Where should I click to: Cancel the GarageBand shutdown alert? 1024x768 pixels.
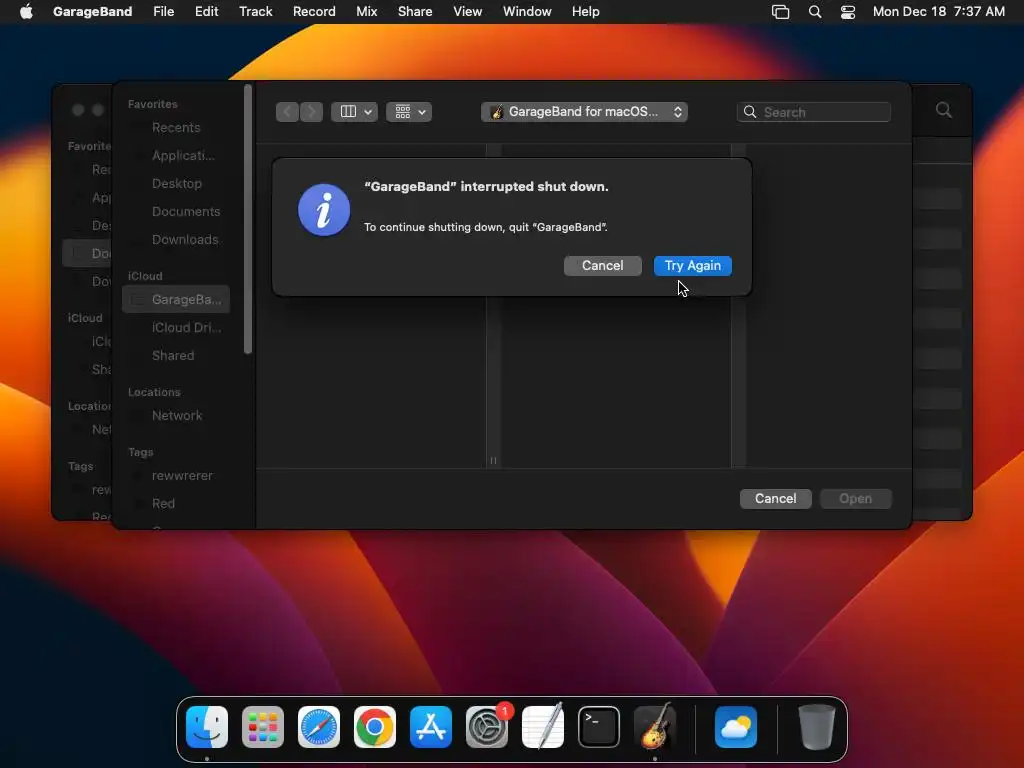point(602,266)
